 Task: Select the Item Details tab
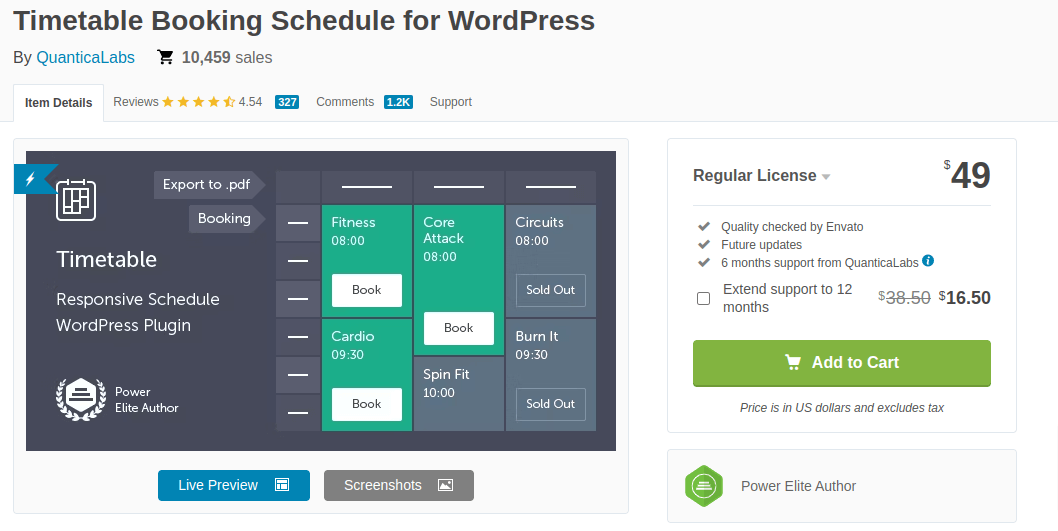tap(59, 103)
